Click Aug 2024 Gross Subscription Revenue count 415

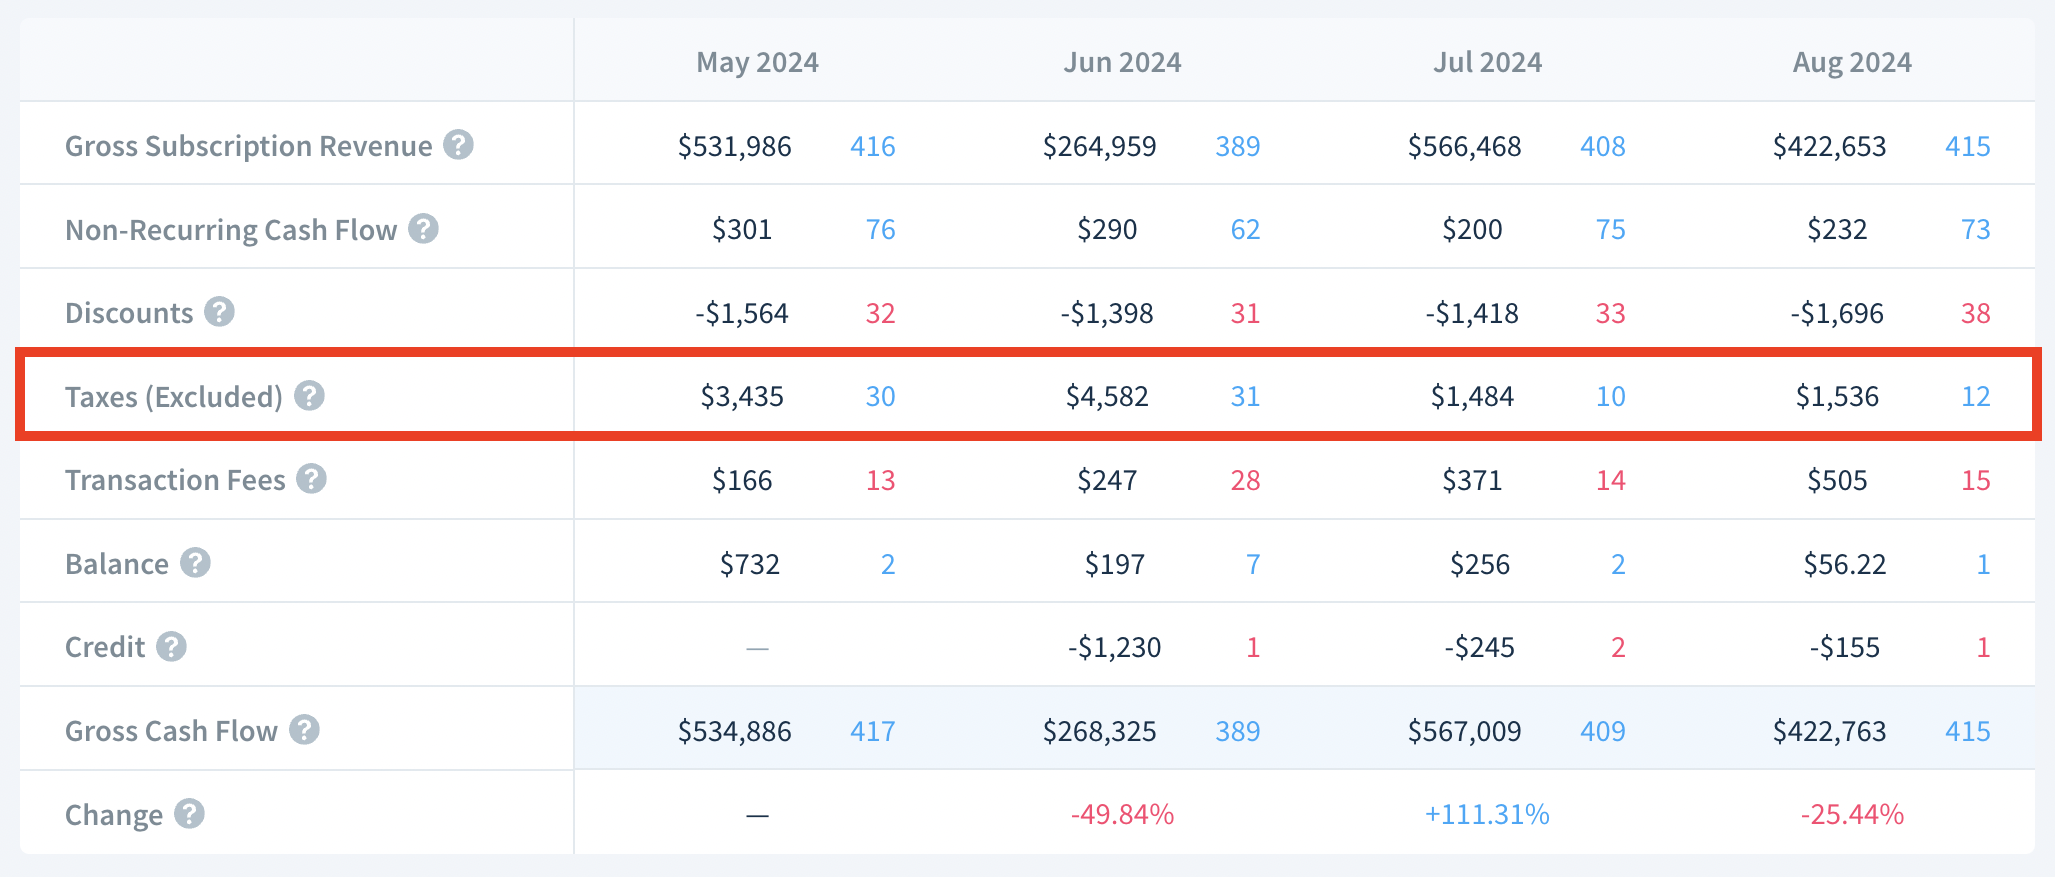click(x=1967, y=146)
